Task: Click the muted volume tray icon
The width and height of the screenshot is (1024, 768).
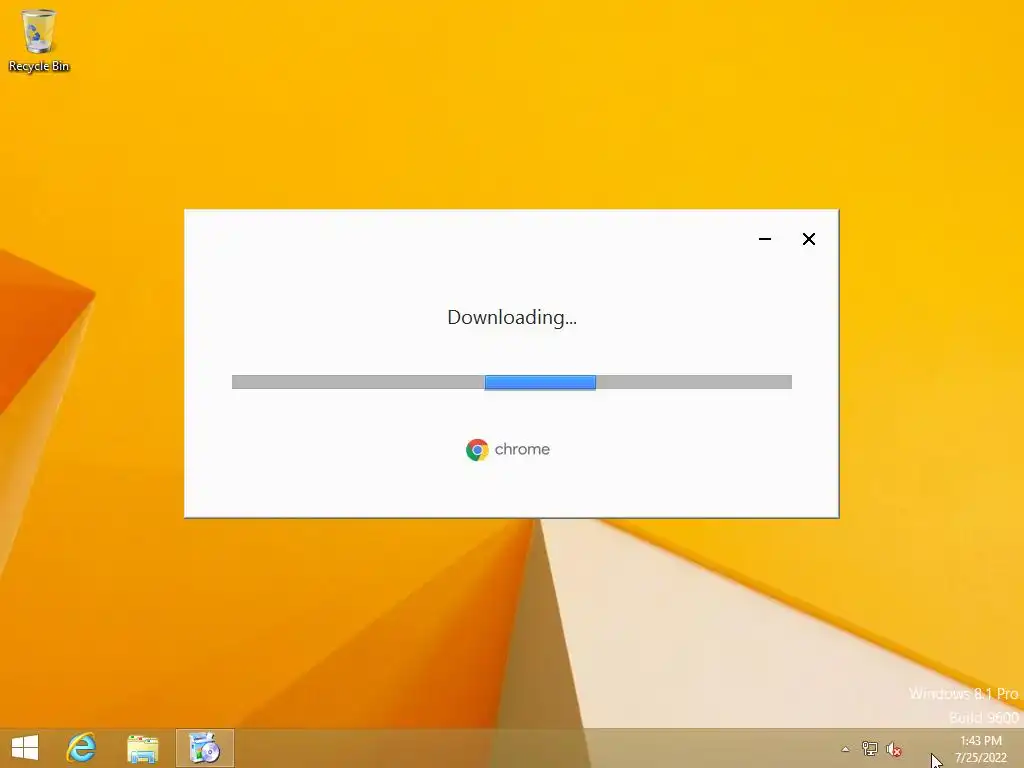Action: click(894, 749)
